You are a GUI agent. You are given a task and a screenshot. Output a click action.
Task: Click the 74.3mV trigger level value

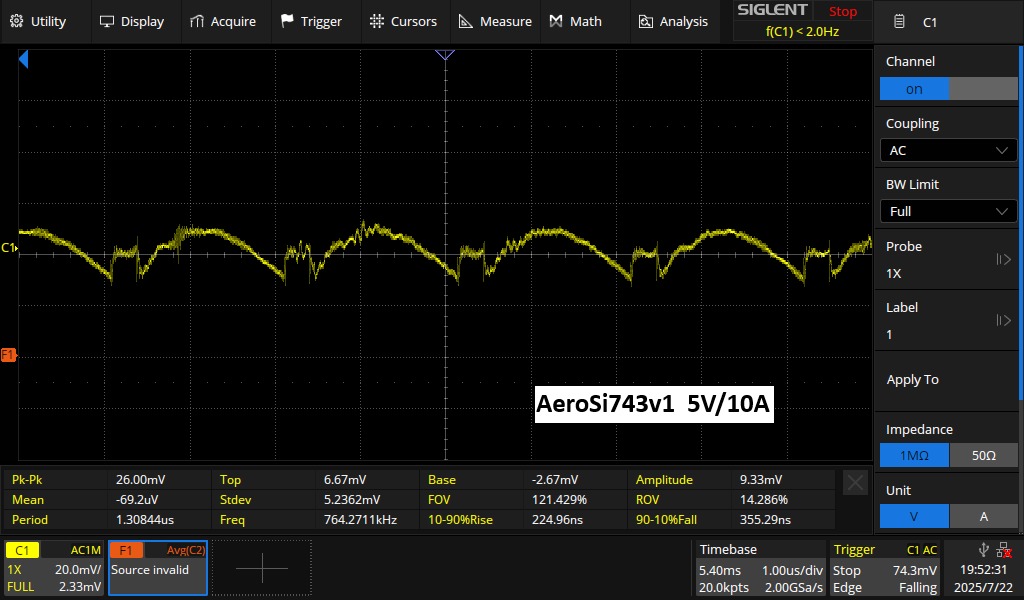[x=914, y=570]
